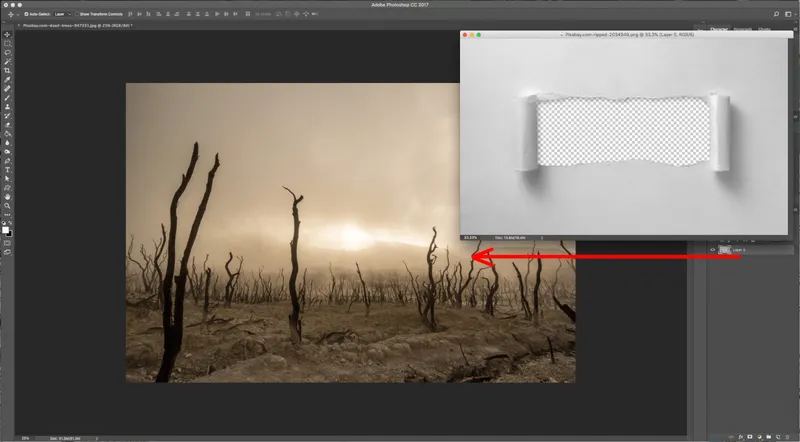Select the Blur tool
Viewport: 800px width, 442px height.
tap(7, 143)
